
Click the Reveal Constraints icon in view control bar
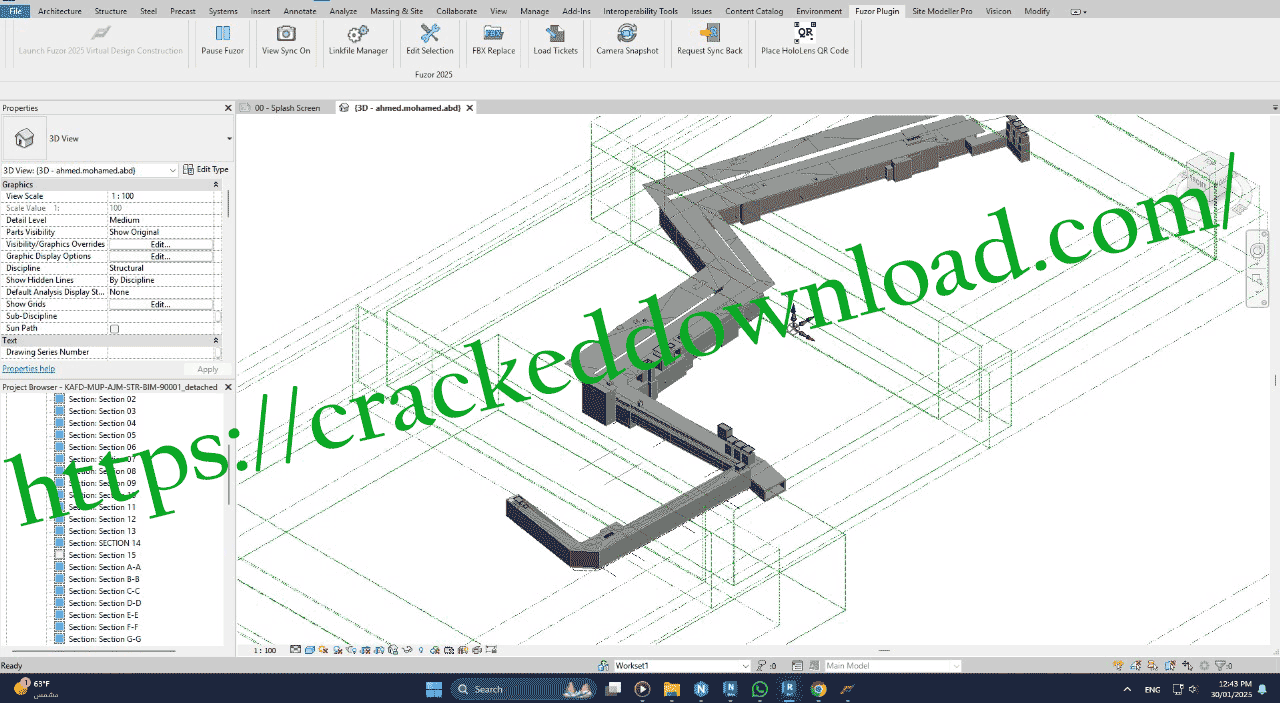coord(491,649)
